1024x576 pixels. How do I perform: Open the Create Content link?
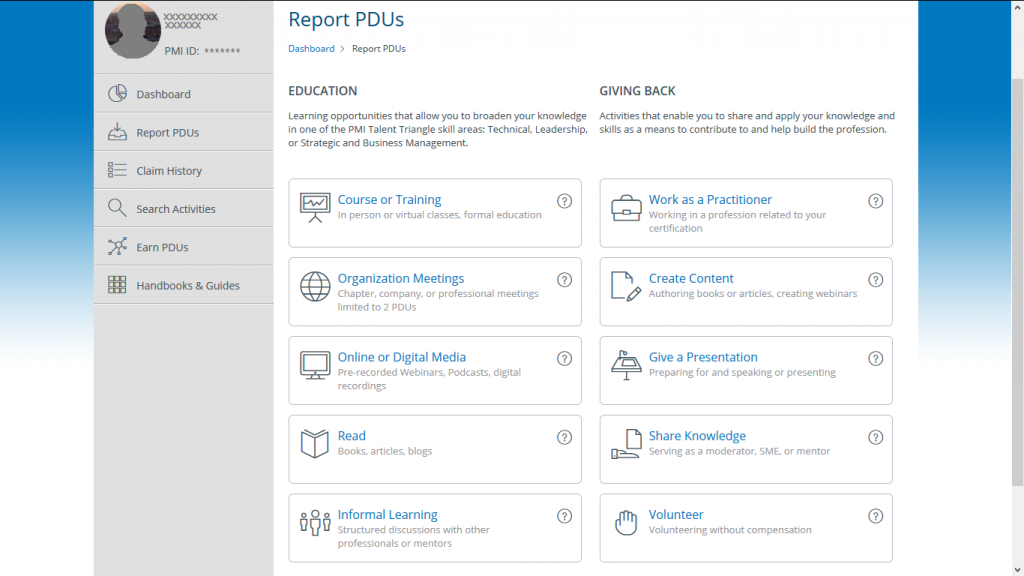tap(691, 278)
